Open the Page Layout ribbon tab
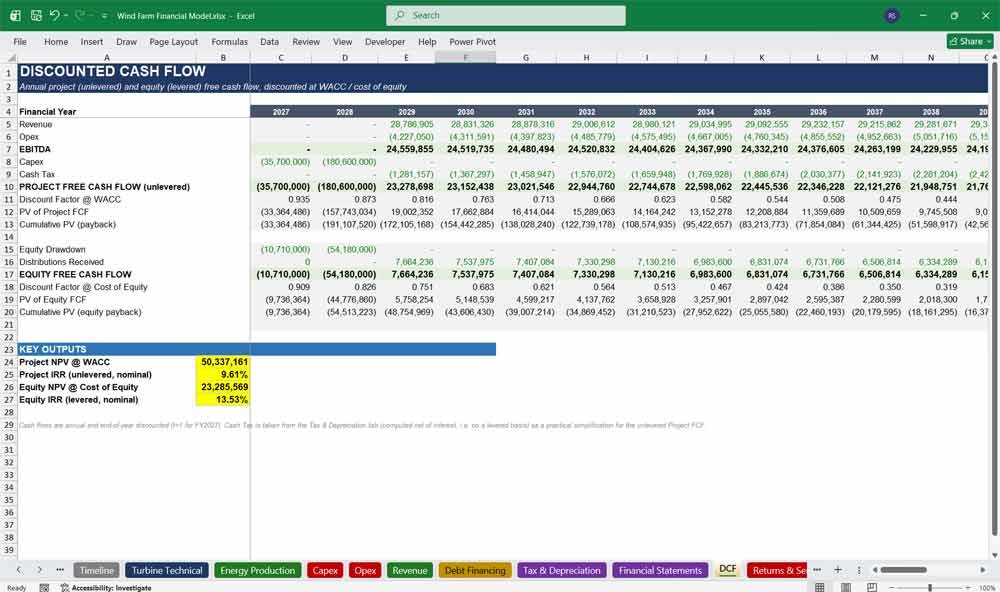The width and height of the screenshot is (1000, 592). 173,41
